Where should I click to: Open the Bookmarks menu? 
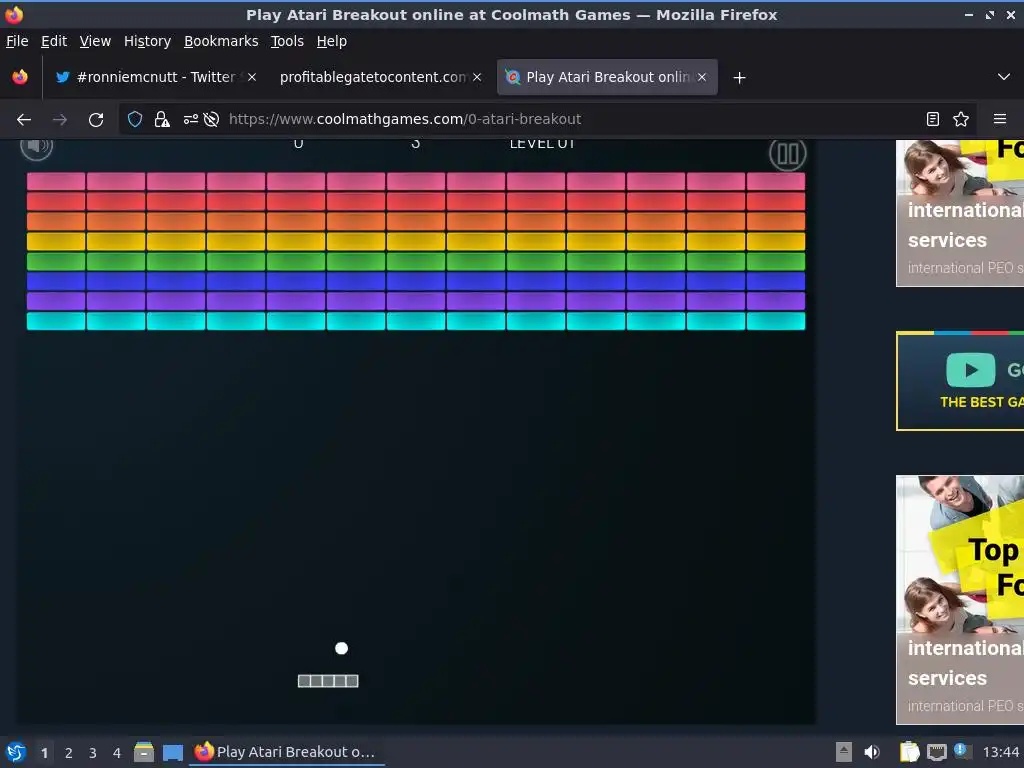[x=221, y=41]
